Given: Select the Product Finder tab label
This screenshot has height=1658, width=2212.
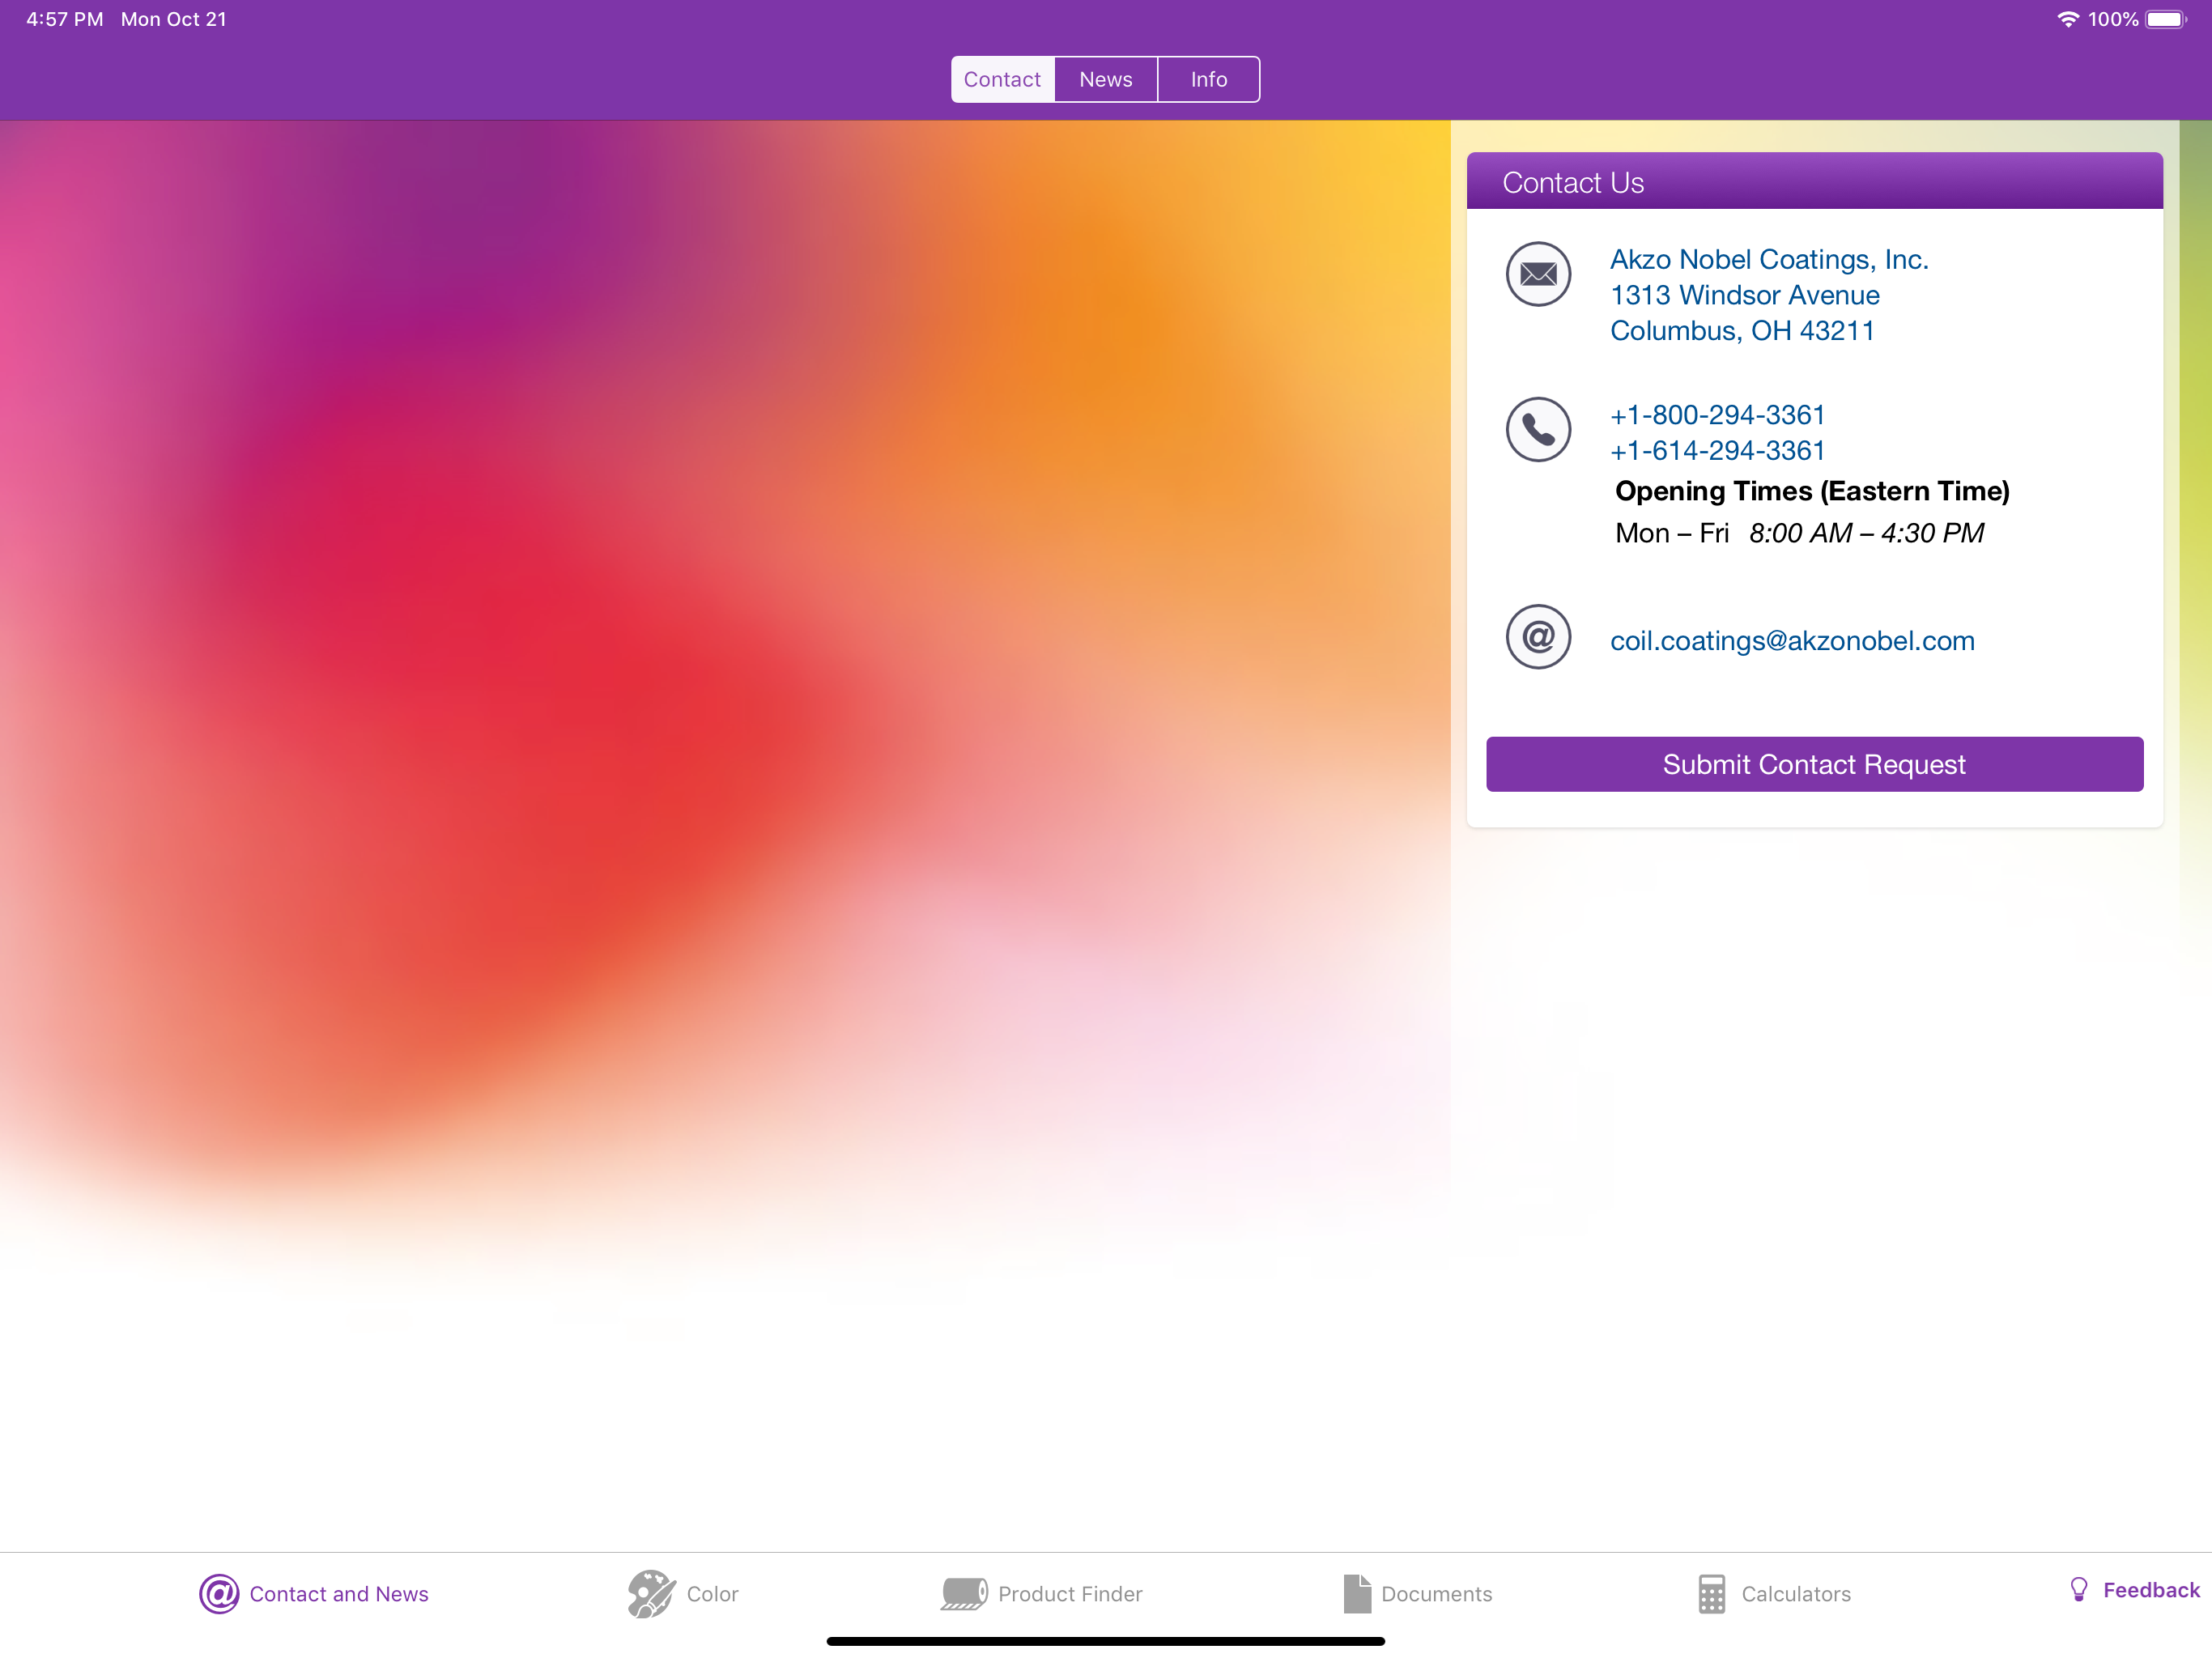Looking at the screenshot, I should pos(1070,1593).
